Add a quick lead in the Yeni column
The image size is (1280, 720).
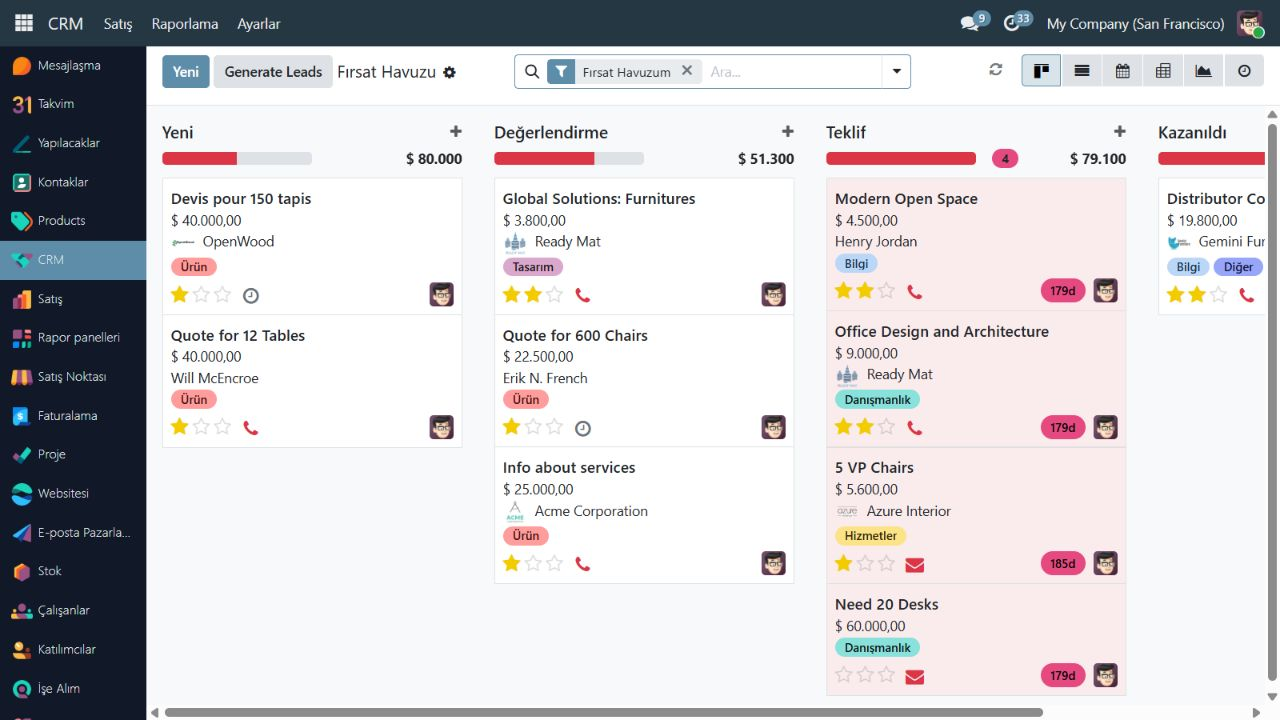point(456,132)
